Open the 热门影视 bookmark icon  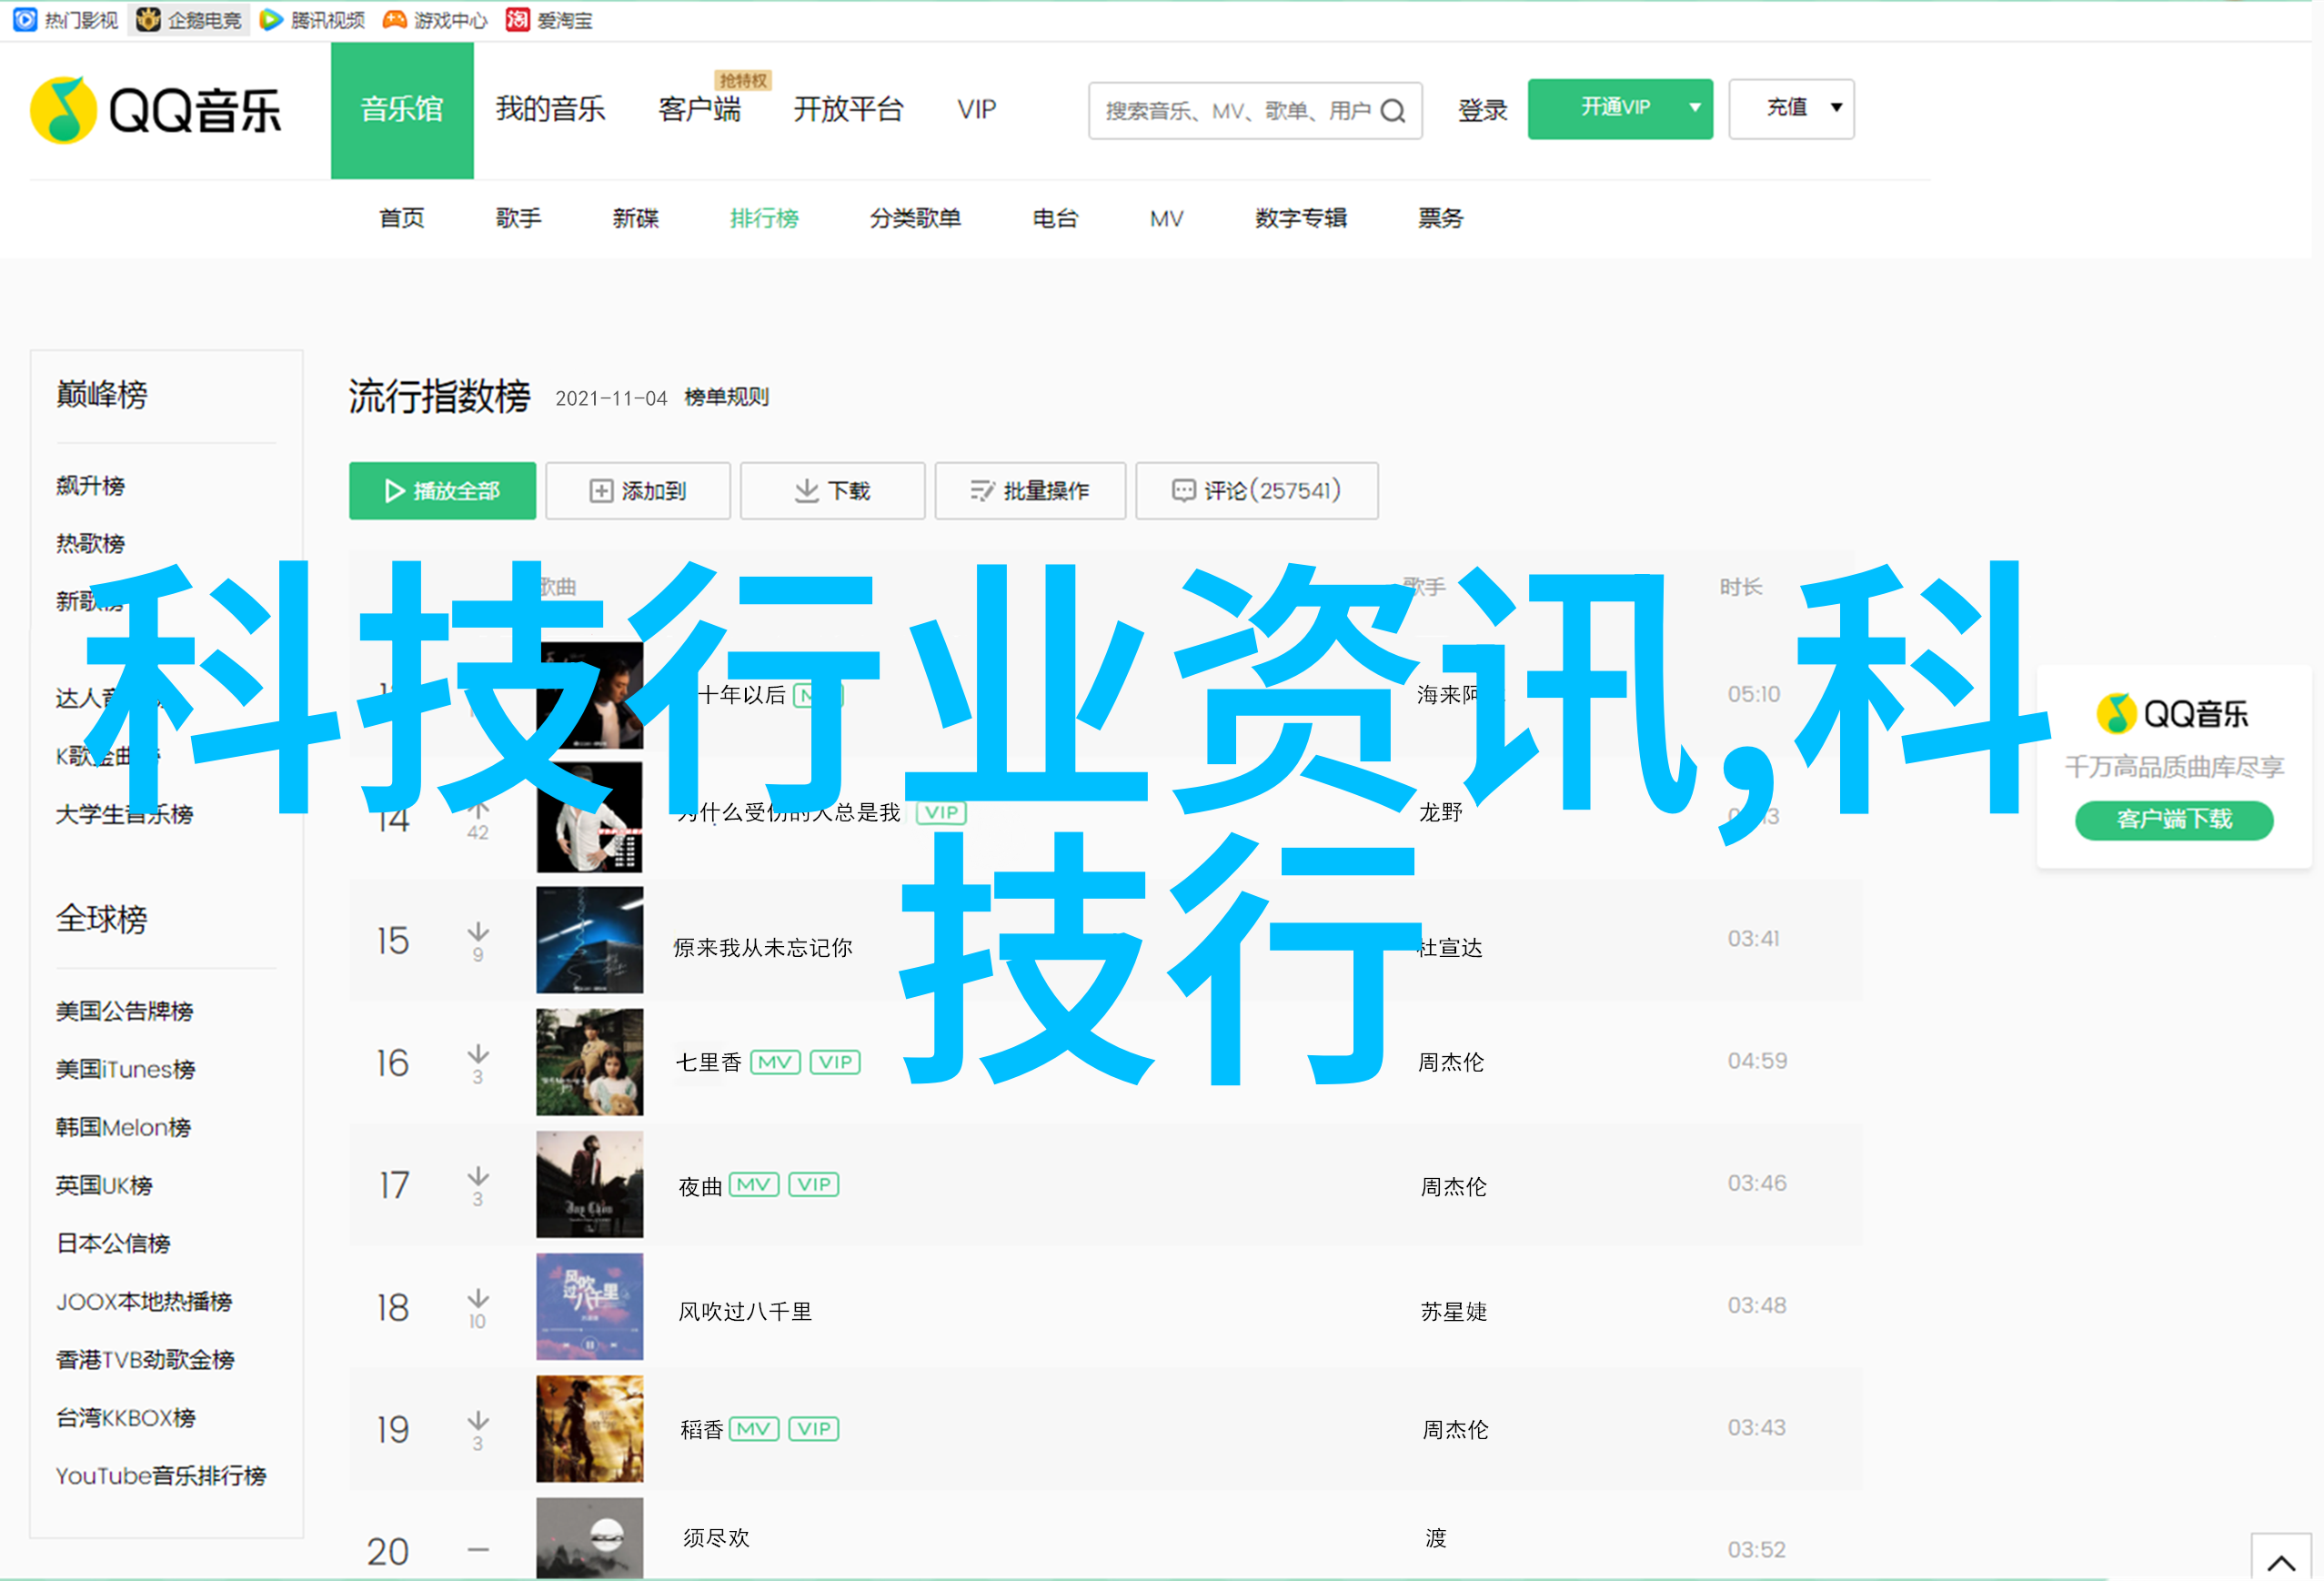point(25,20)
